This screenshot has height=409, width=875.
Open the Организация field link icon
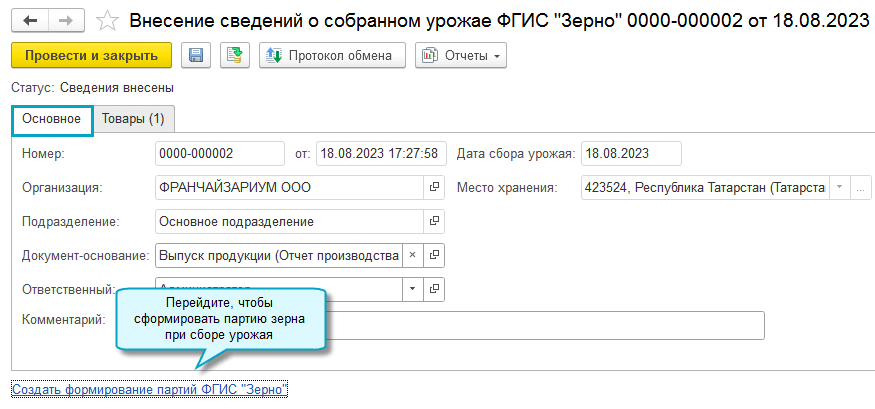(434, 187)
